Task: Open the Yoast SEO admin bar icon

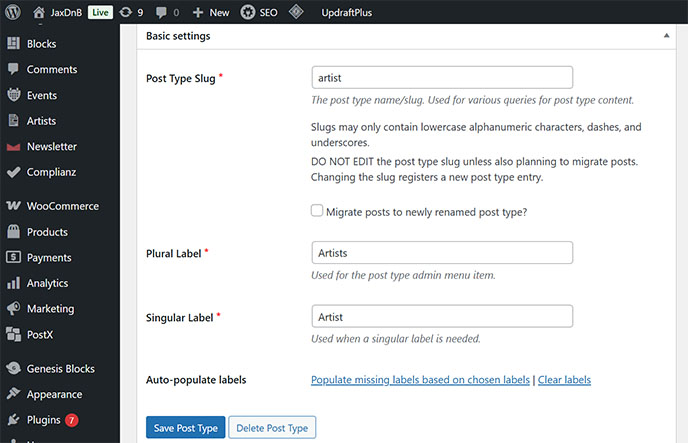Action: click(248, 12)
